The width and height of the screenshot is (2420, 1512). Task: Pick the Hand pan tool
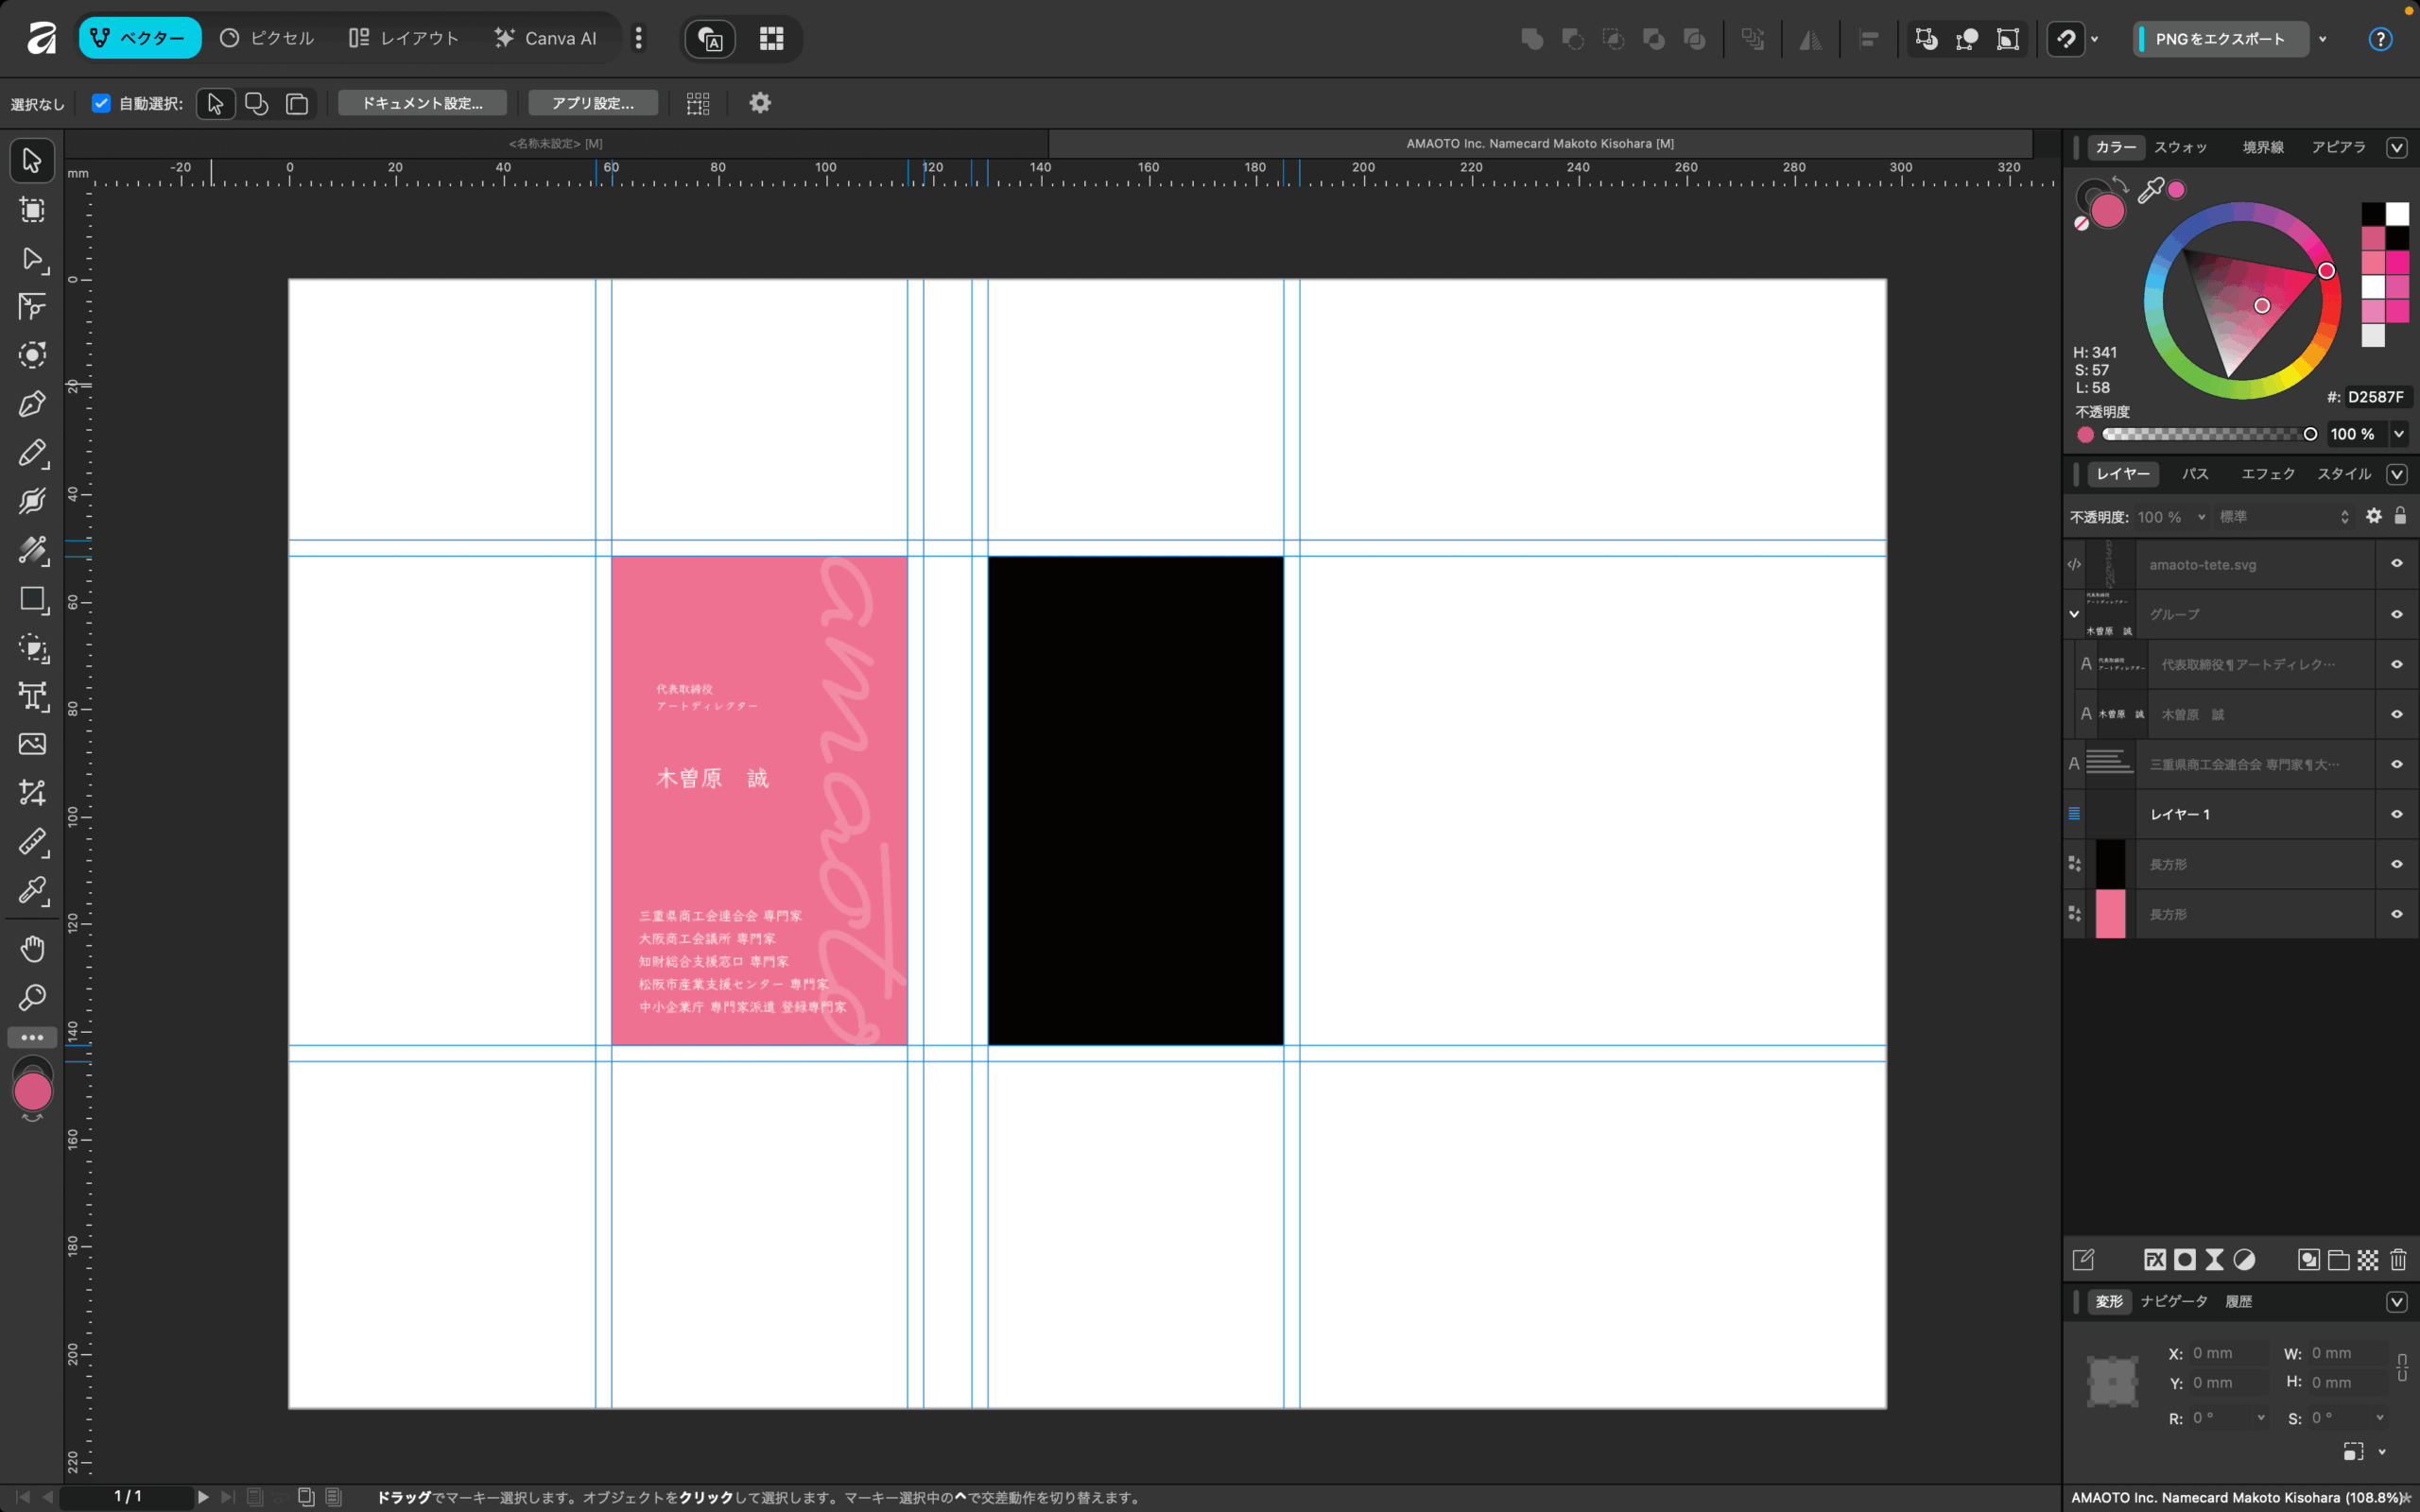pyautogui.click(x=32, y=948)
